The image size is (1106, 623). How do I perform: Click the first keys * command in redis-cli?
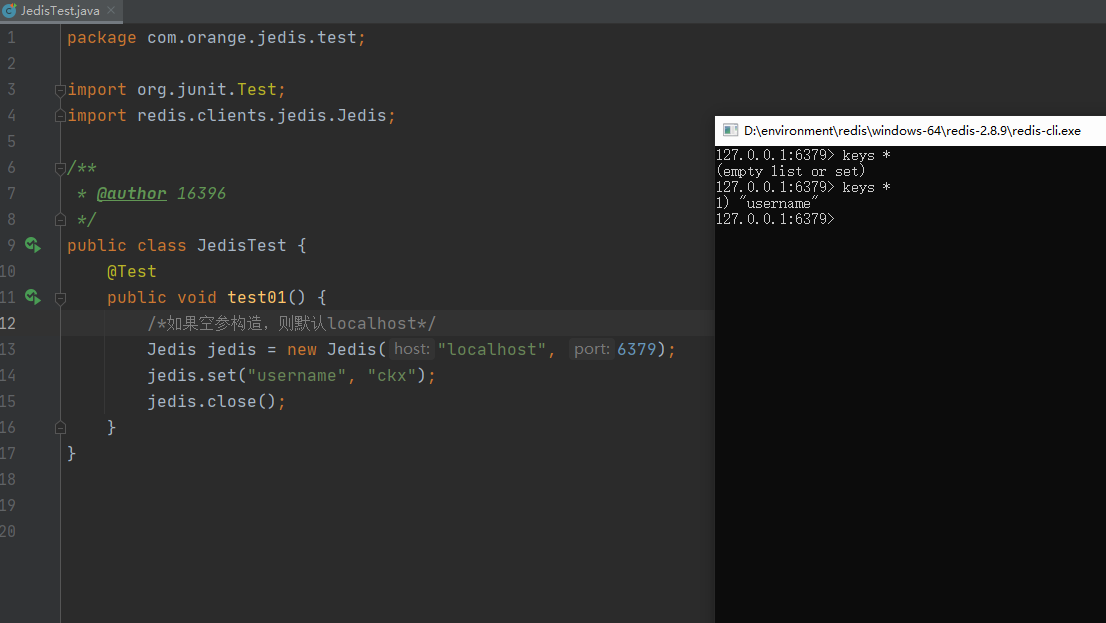(x=866, y=155)
